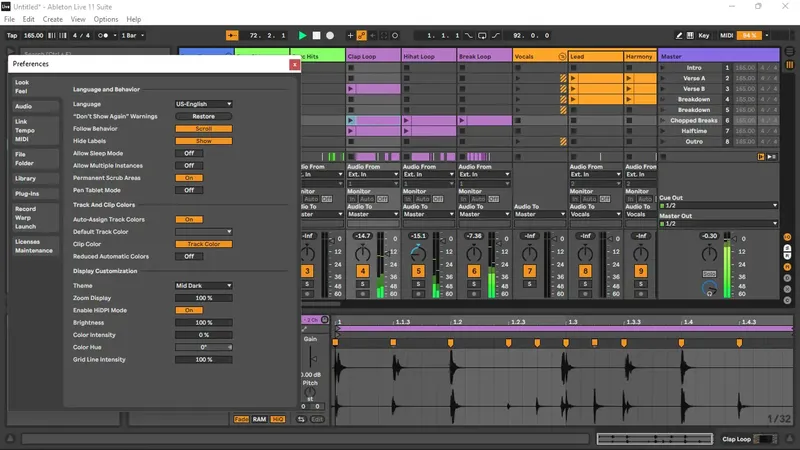This screenshot has width=800, height=450.
Task: Expand the Master Out dropdown
Action: click(x=718, y=224)
